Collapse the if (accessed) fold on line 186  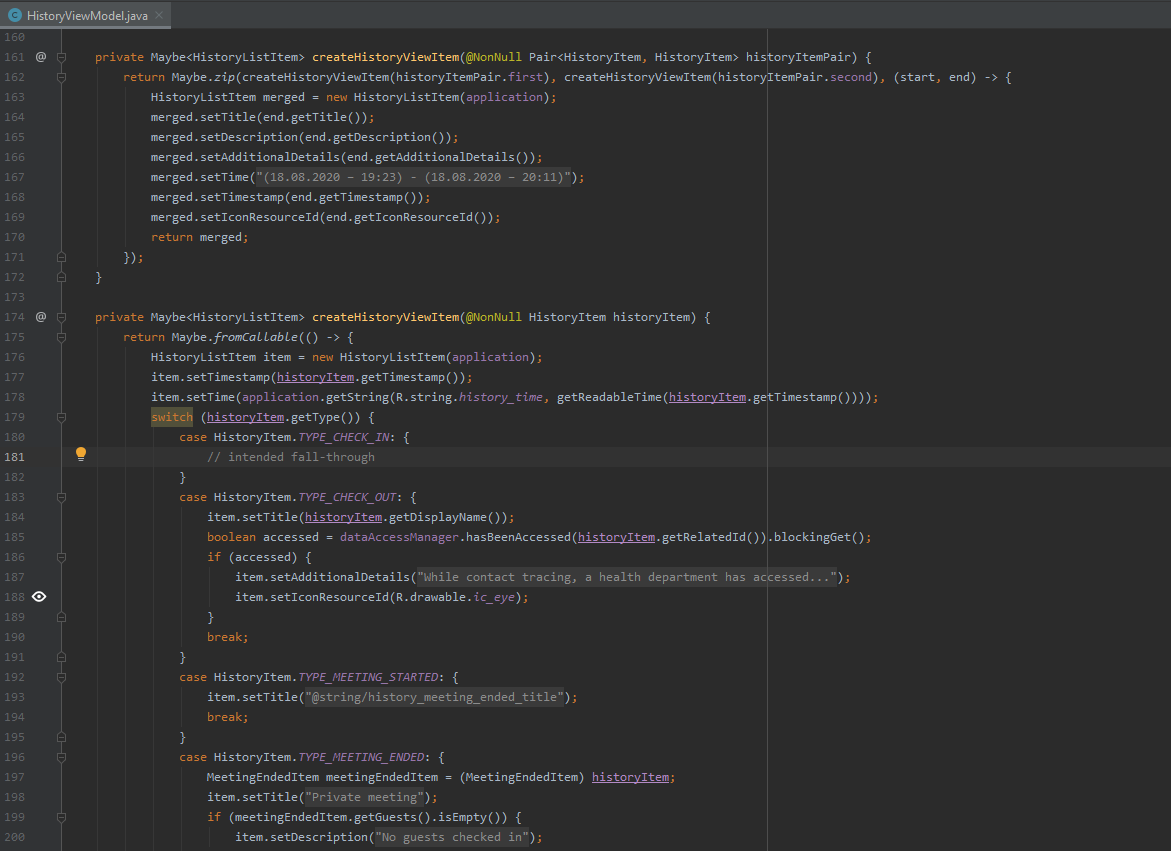point(61,557)
